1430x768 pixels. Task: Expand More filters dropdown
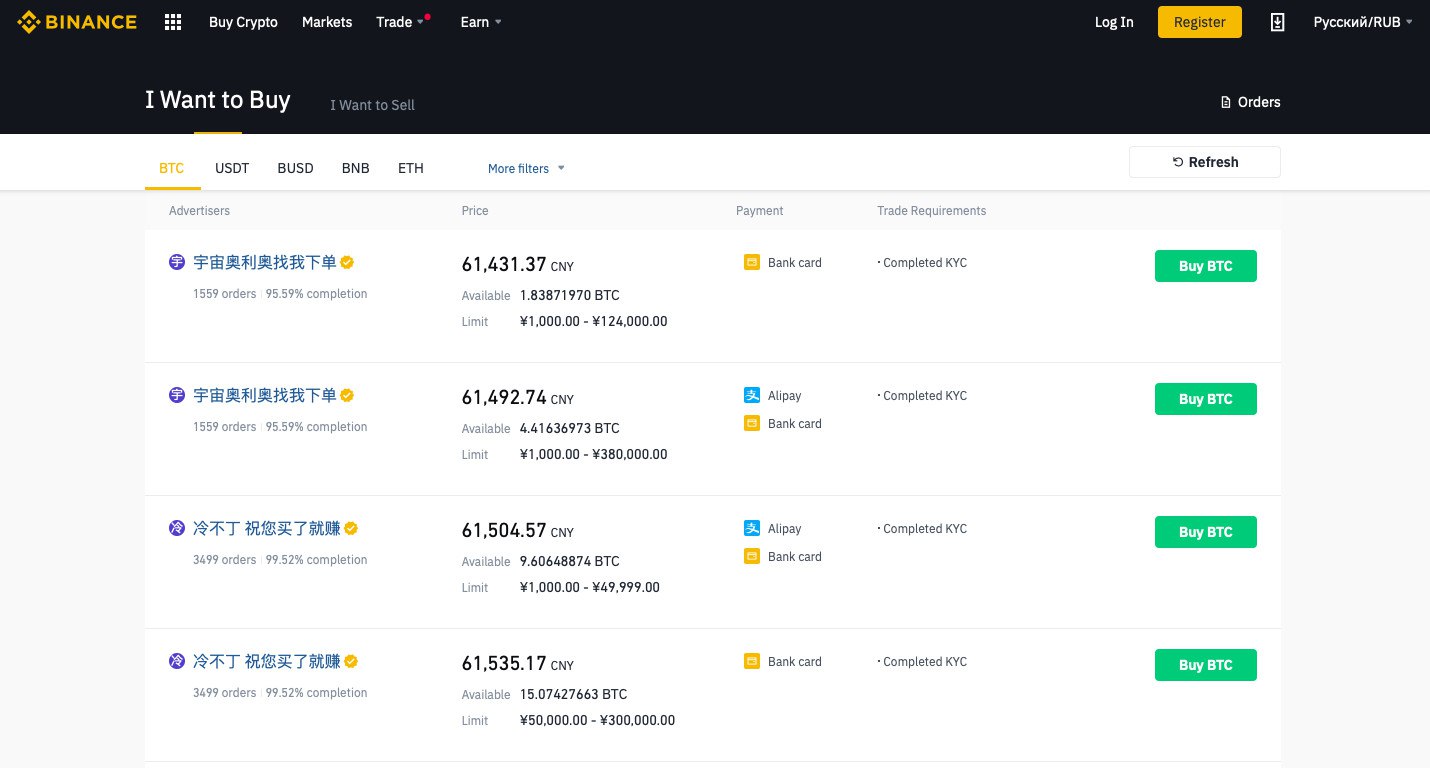(x=526, y=169)
